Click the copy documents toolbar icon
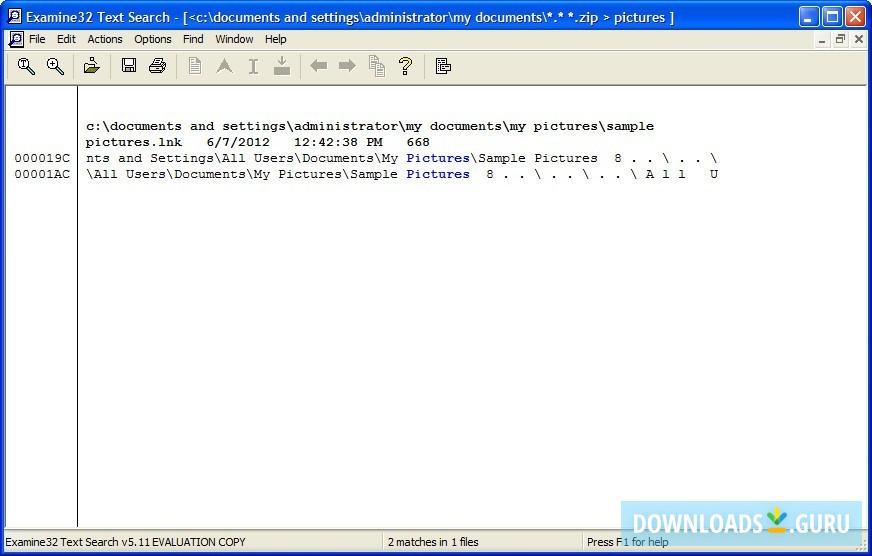Viewport: 872px width, 556px height. click(x=376, y=66)
